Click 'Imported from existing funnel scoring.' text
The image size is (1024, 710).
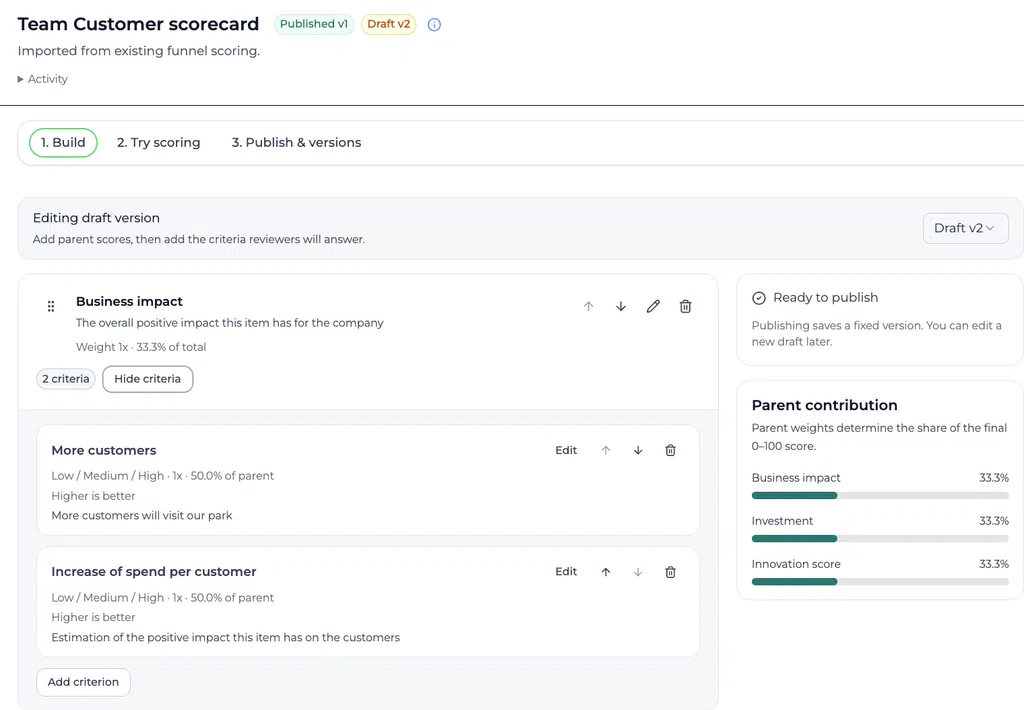[x=138, y=51]
